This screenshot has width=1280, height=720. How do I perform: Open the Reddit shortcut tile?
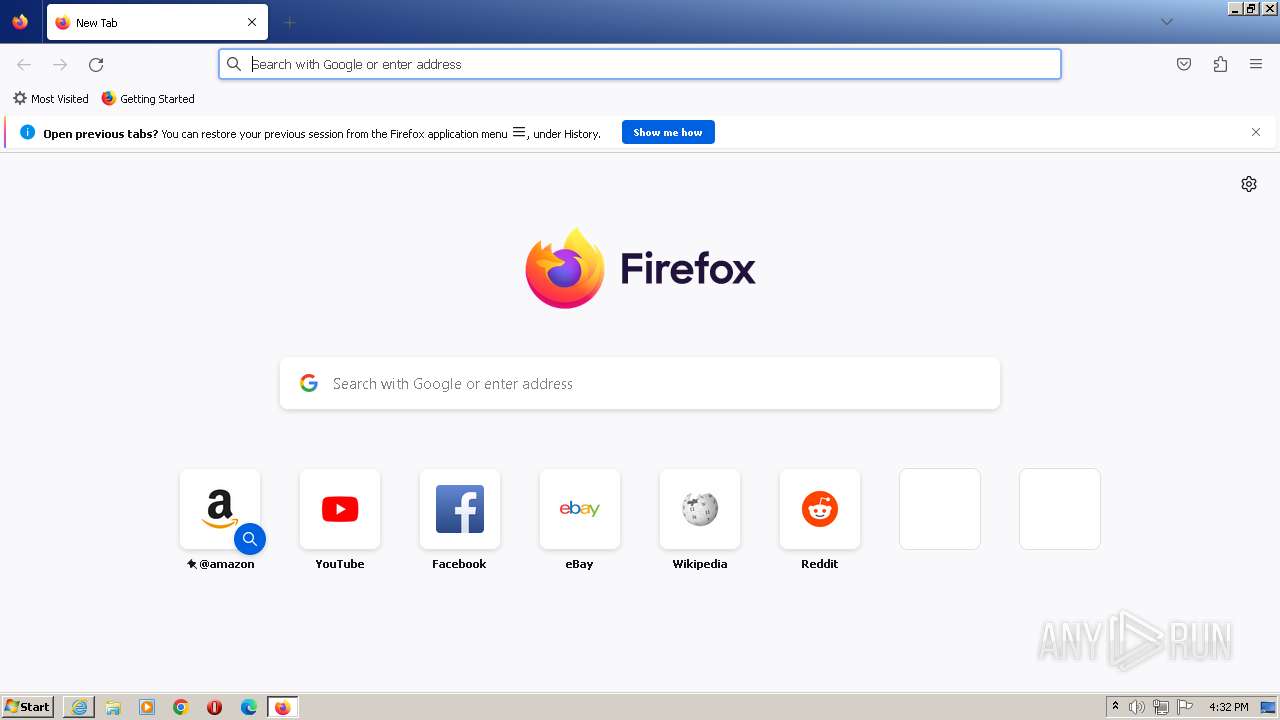click(x=820, y=509)
